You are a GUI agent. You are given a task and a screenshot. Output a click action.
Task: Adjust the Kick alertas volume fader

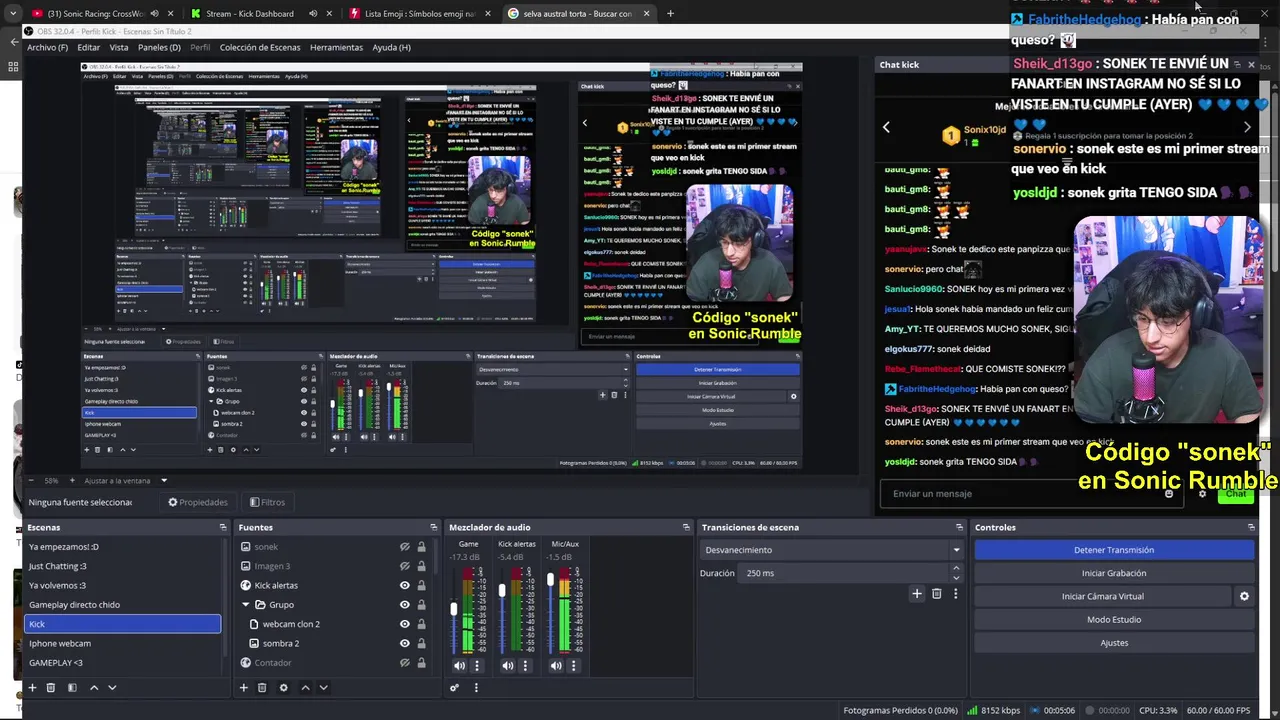pyautogui.click(x=502, y=590)
